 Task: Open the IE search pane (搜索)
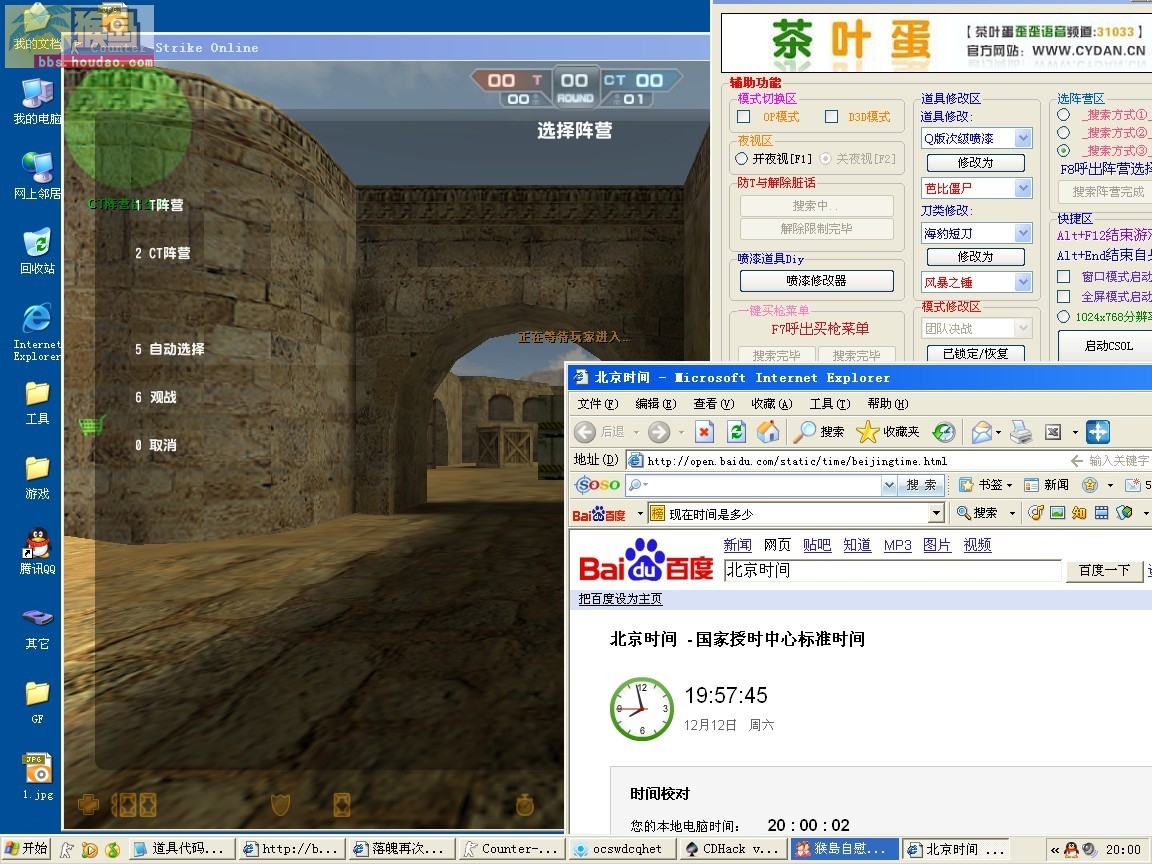[x=819, y=432]
